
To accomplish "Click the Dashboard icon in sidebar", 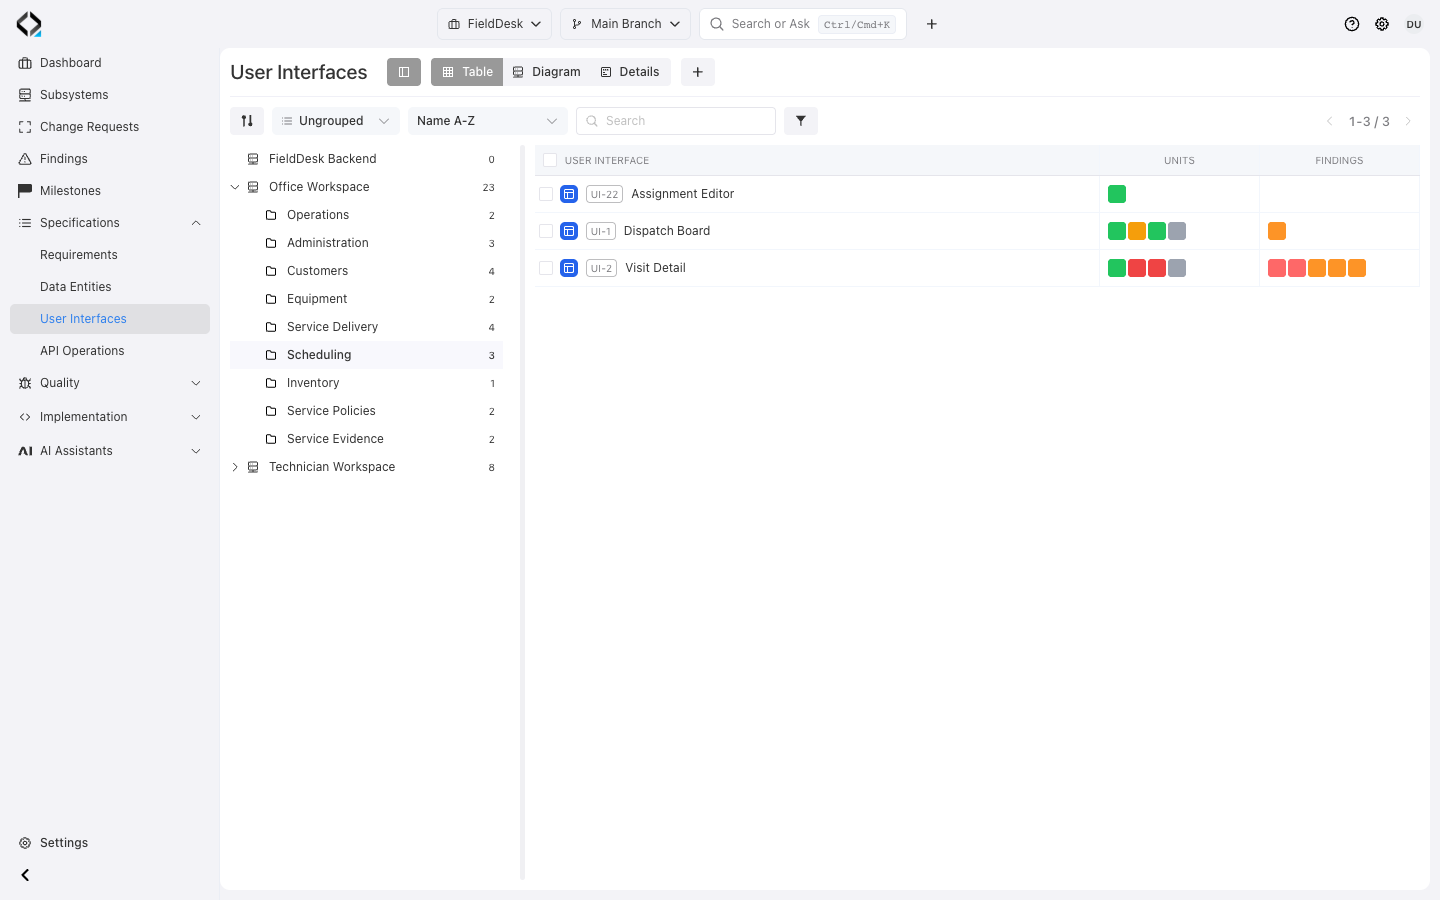I will (x=25, y=63).
